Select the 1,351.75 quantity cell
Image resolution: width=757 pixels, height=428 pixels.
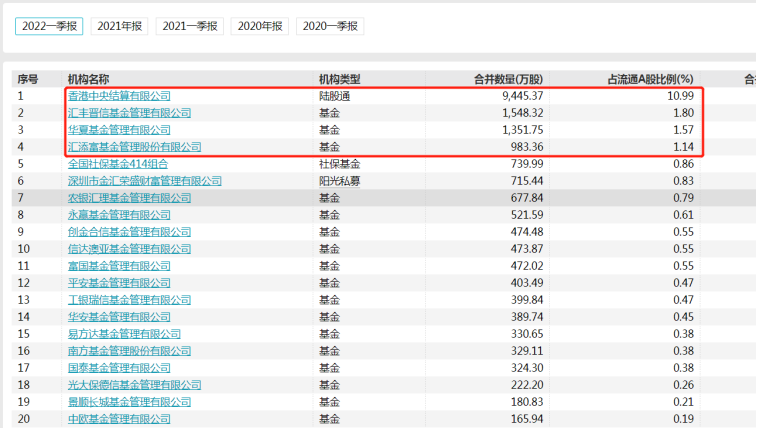pyautogui.click(x=523, y=130)
